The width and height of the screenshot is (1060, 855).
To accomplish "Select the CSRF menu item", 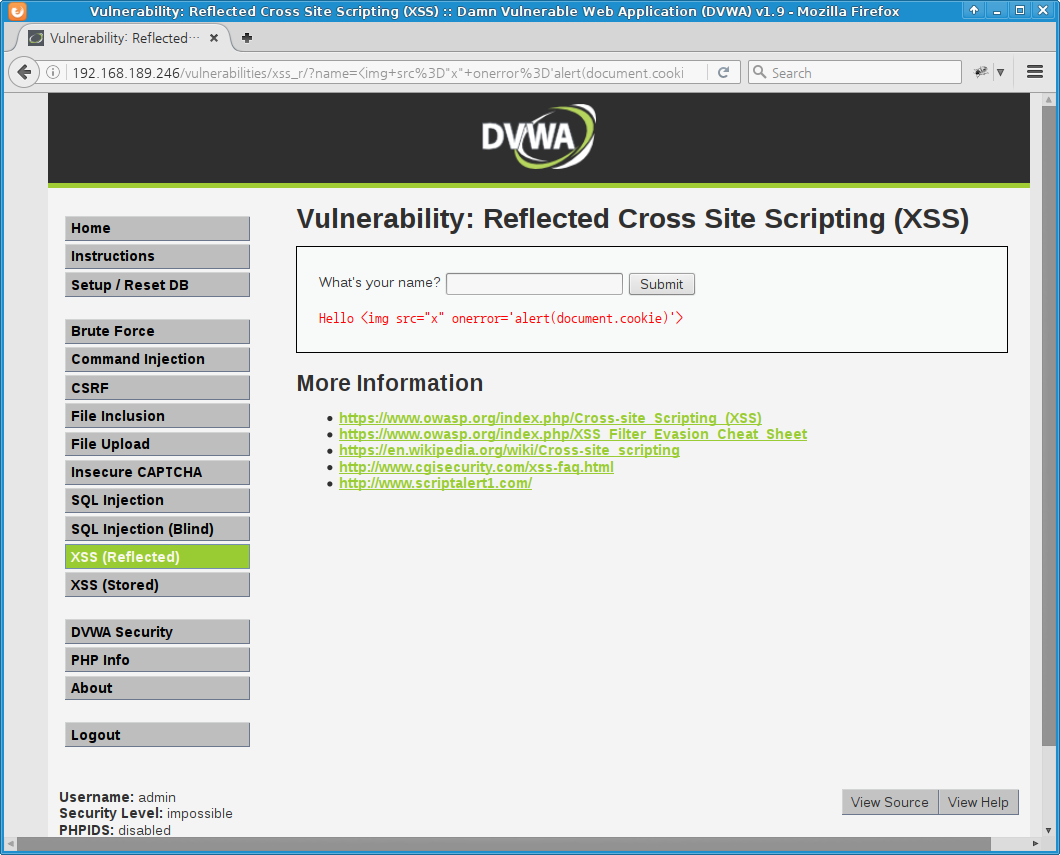I will pyautogui.click(x=158, y=387).
